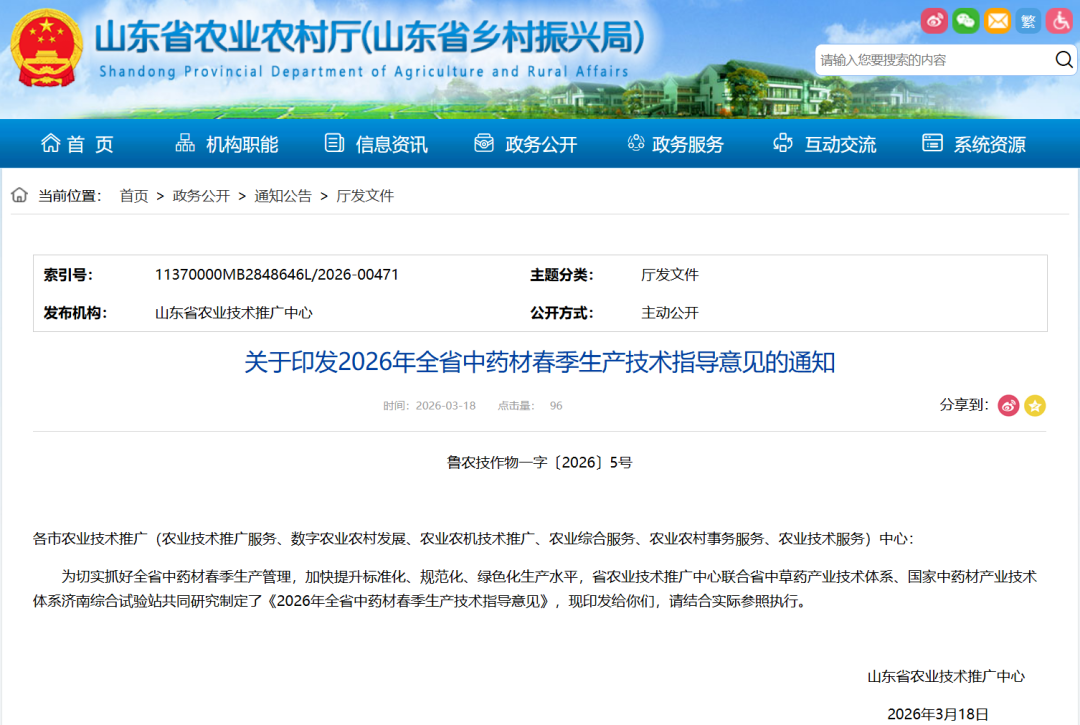
Task: Click the article title 关于印发2026年全省中药材春季生产技术指导意见的通知
Action: (x=540, y=362)
